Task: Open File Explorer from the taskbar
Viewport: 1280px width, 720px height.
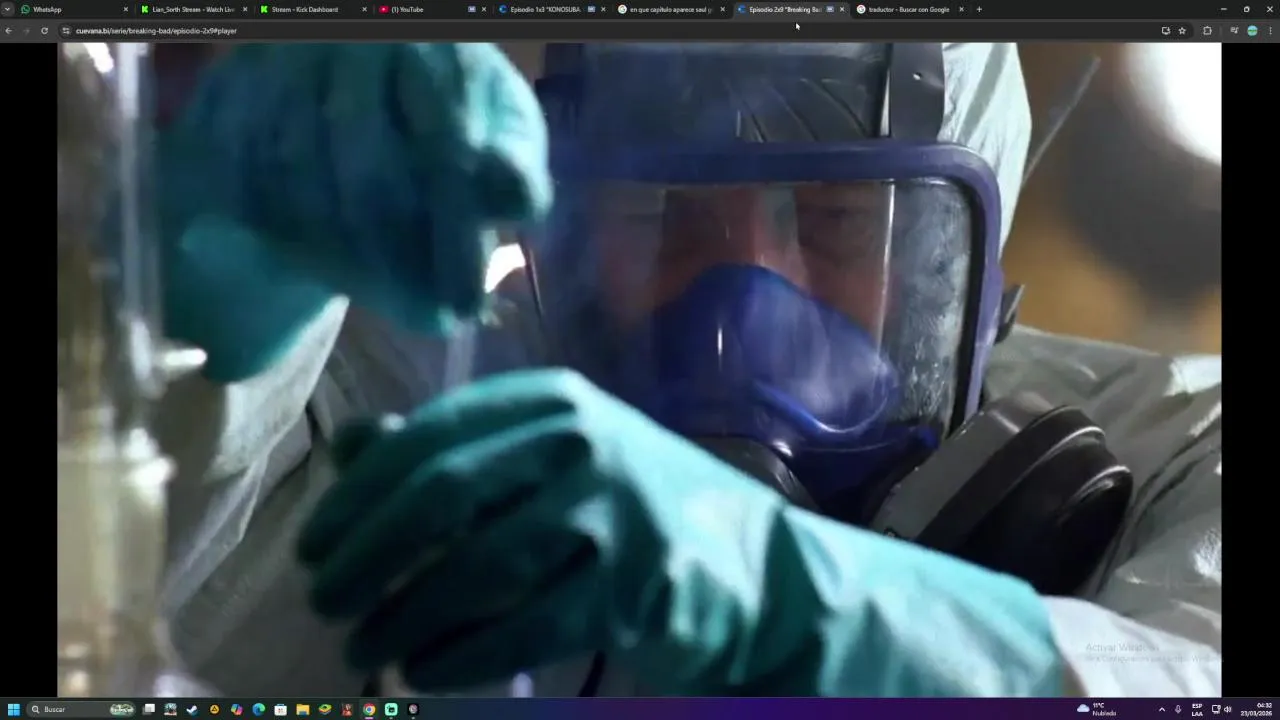Action: [302, 709]
